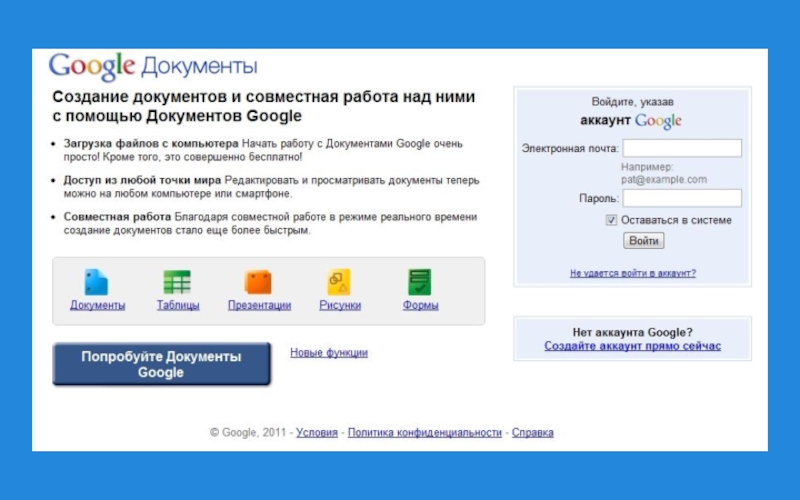The image size is (800, 500).
Task: Click the Google Документы logo
Action: click(153, 66)
